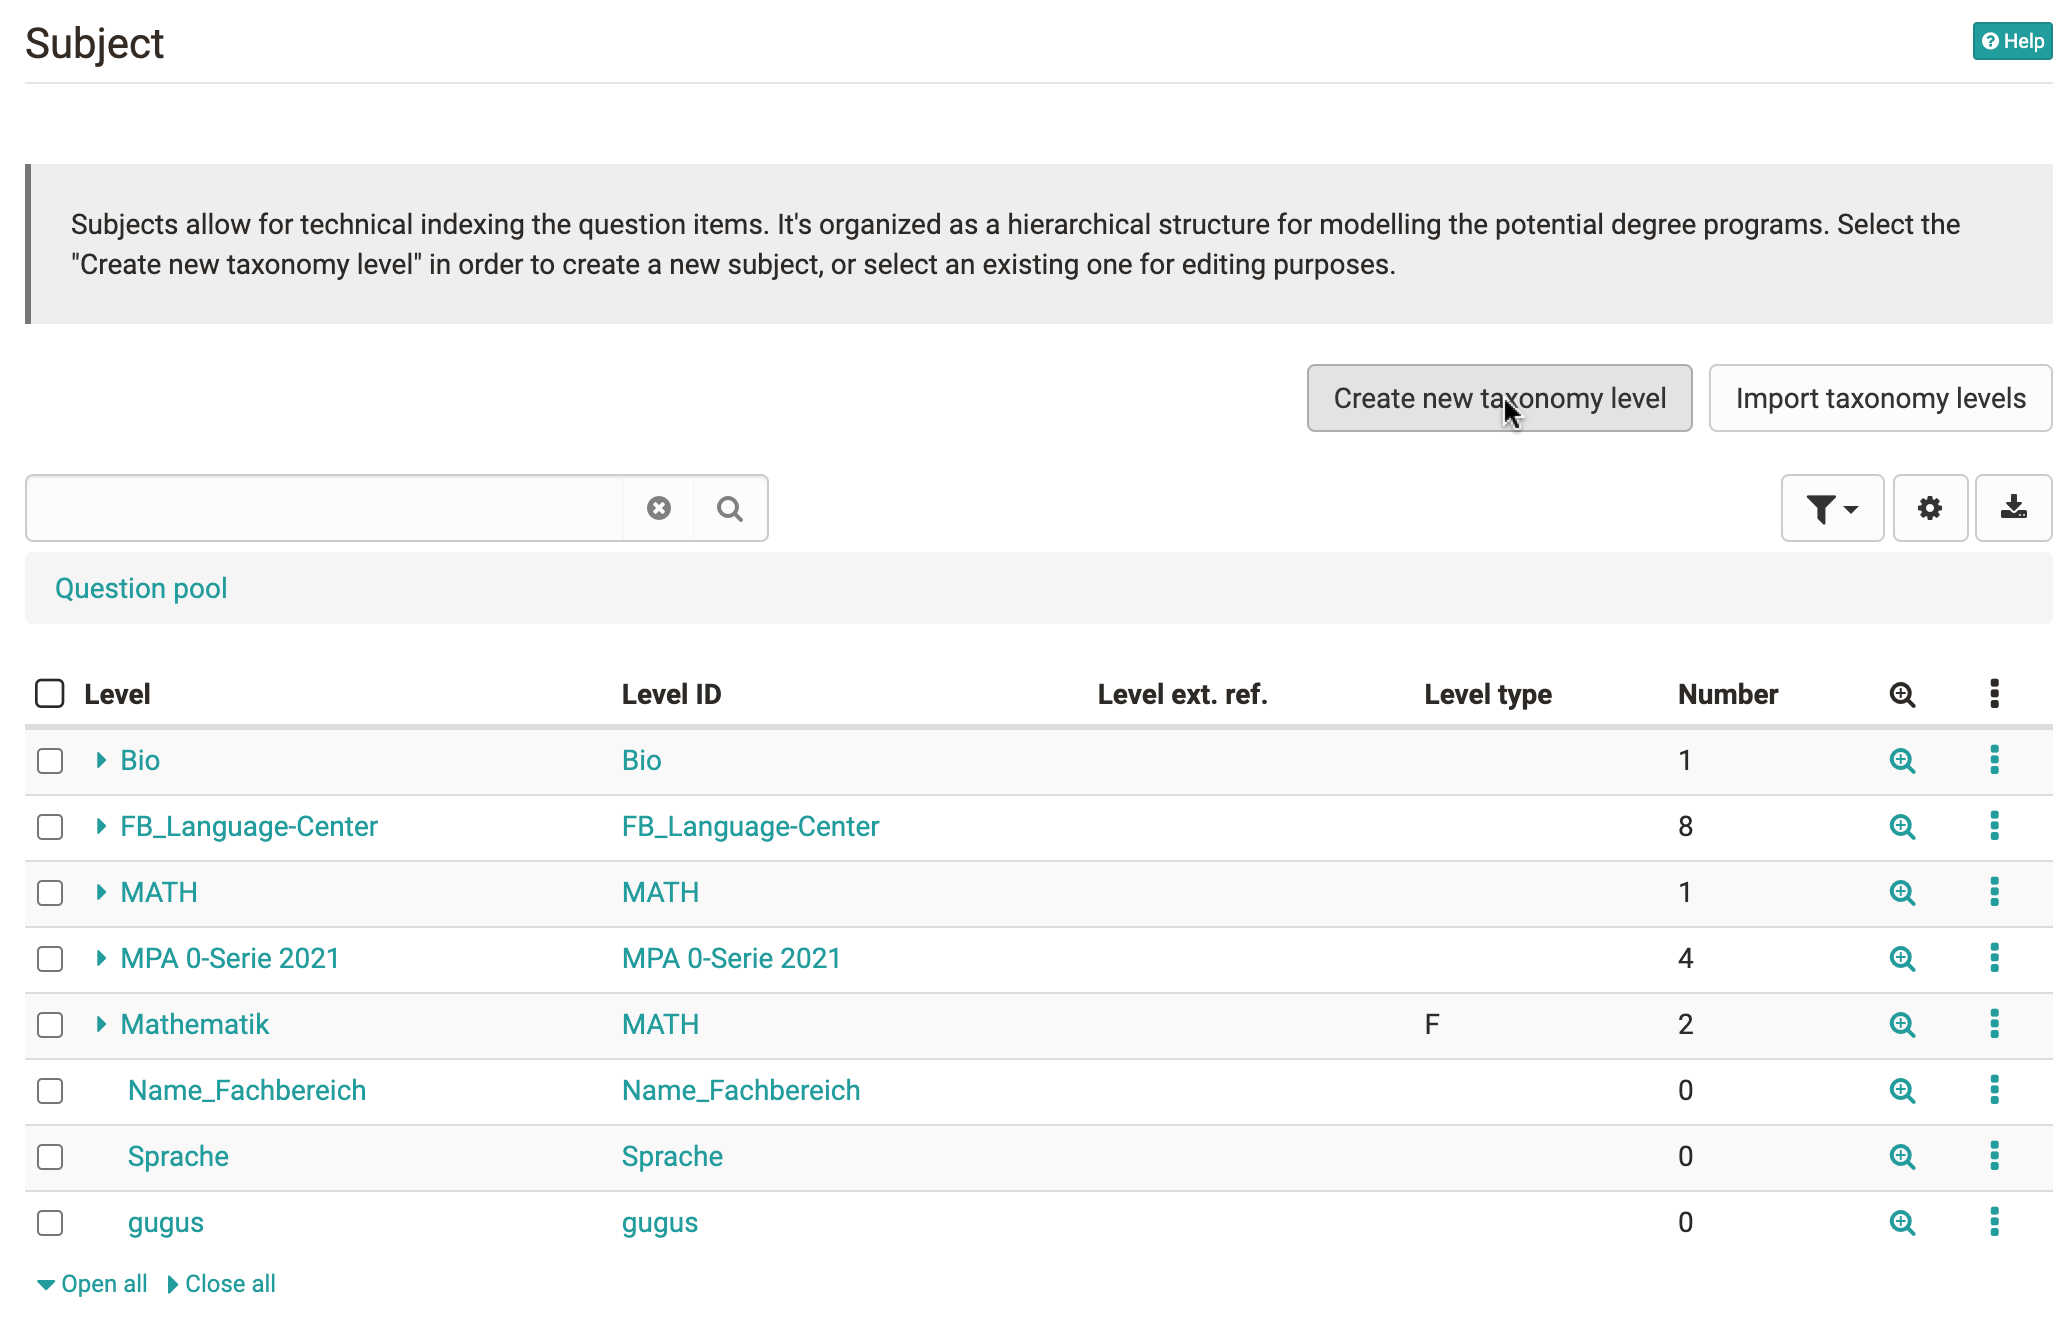Run search with magnifying glass icon
2066x1318 pixels.
pos(730,508)
